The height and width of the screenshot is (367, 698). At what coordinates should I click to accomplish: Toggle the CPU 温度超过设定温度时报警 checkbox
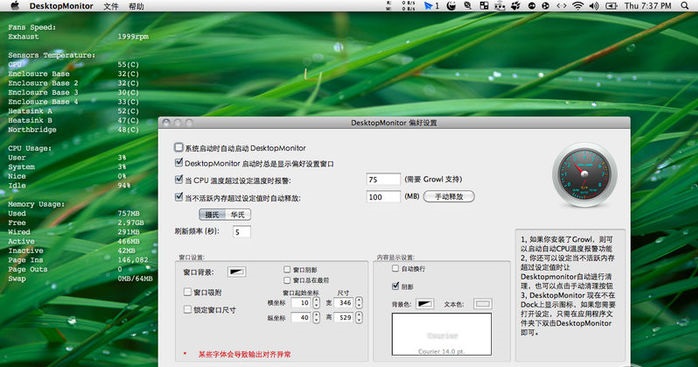point(179,180)
